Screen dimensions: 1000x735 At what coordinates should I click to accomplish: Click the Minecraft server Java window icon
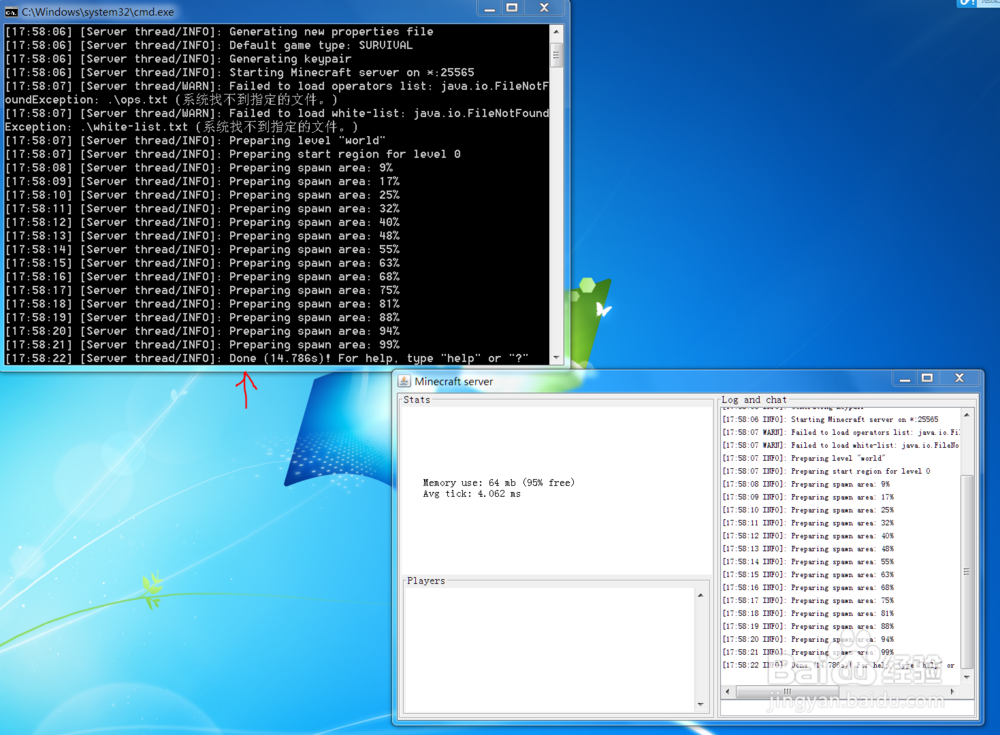click(404, 381)
